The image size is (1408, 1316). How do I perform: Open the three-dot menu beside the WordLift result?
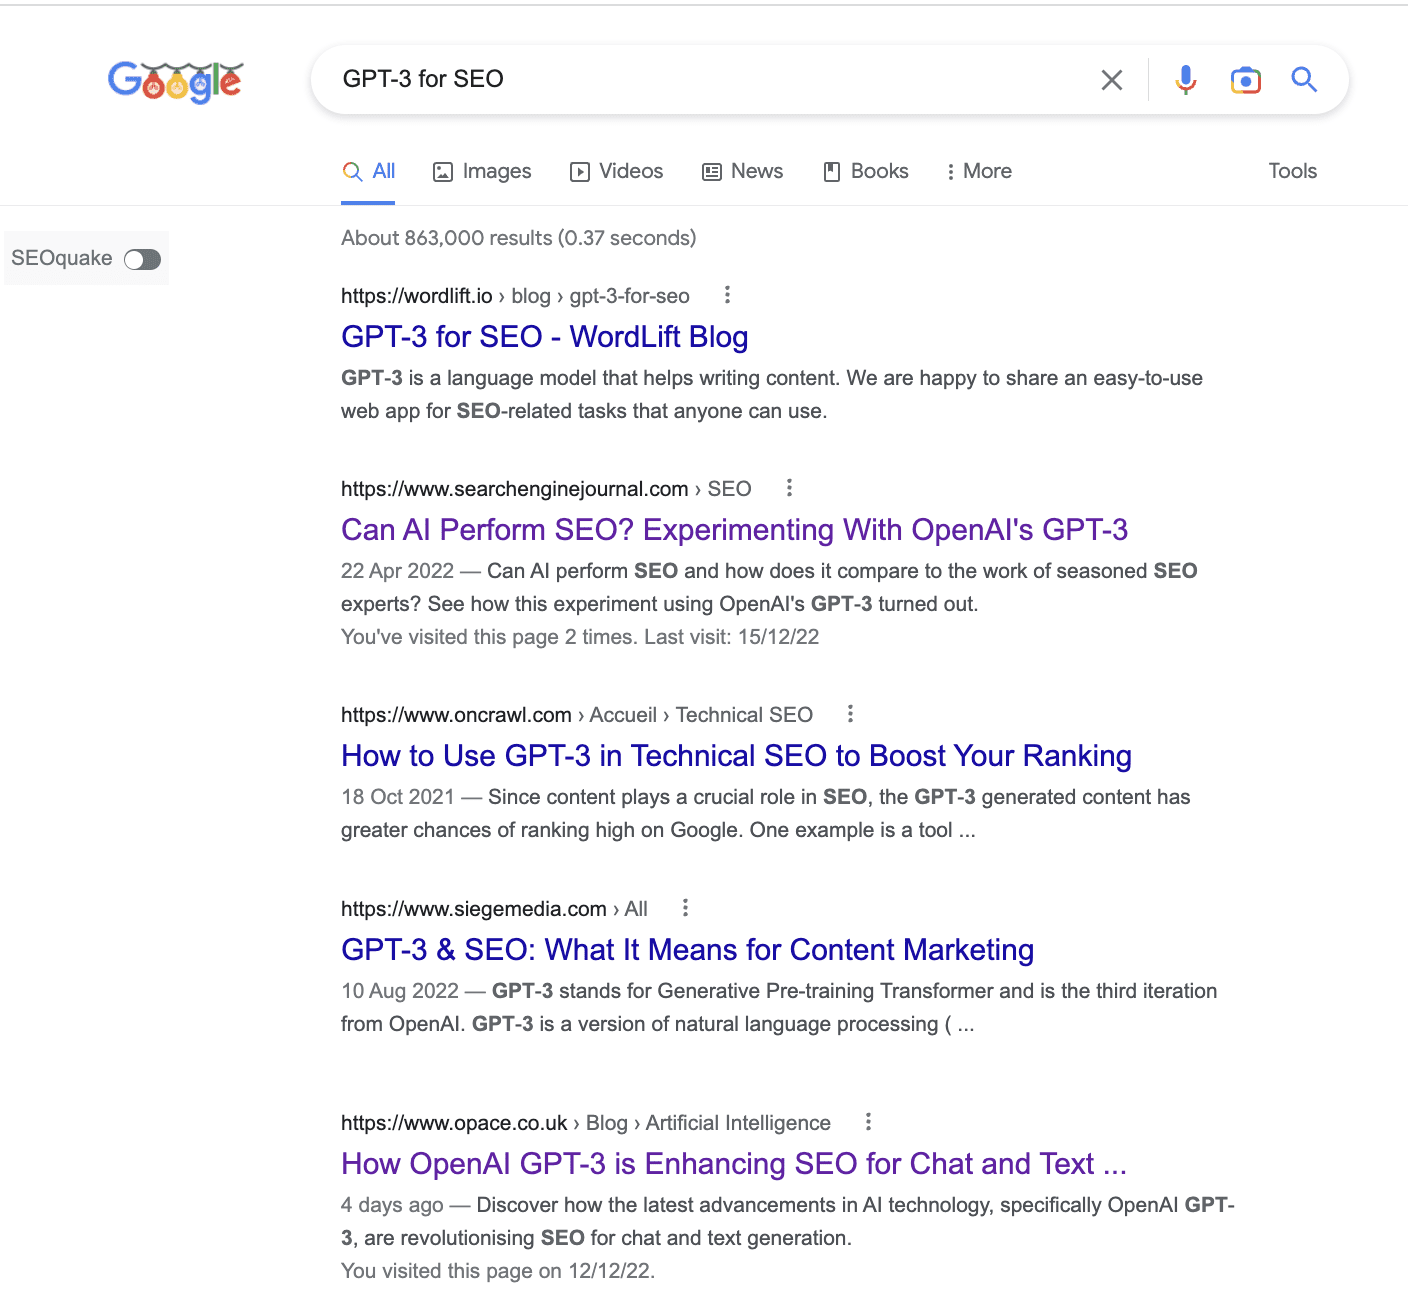(x=727, y=295)
